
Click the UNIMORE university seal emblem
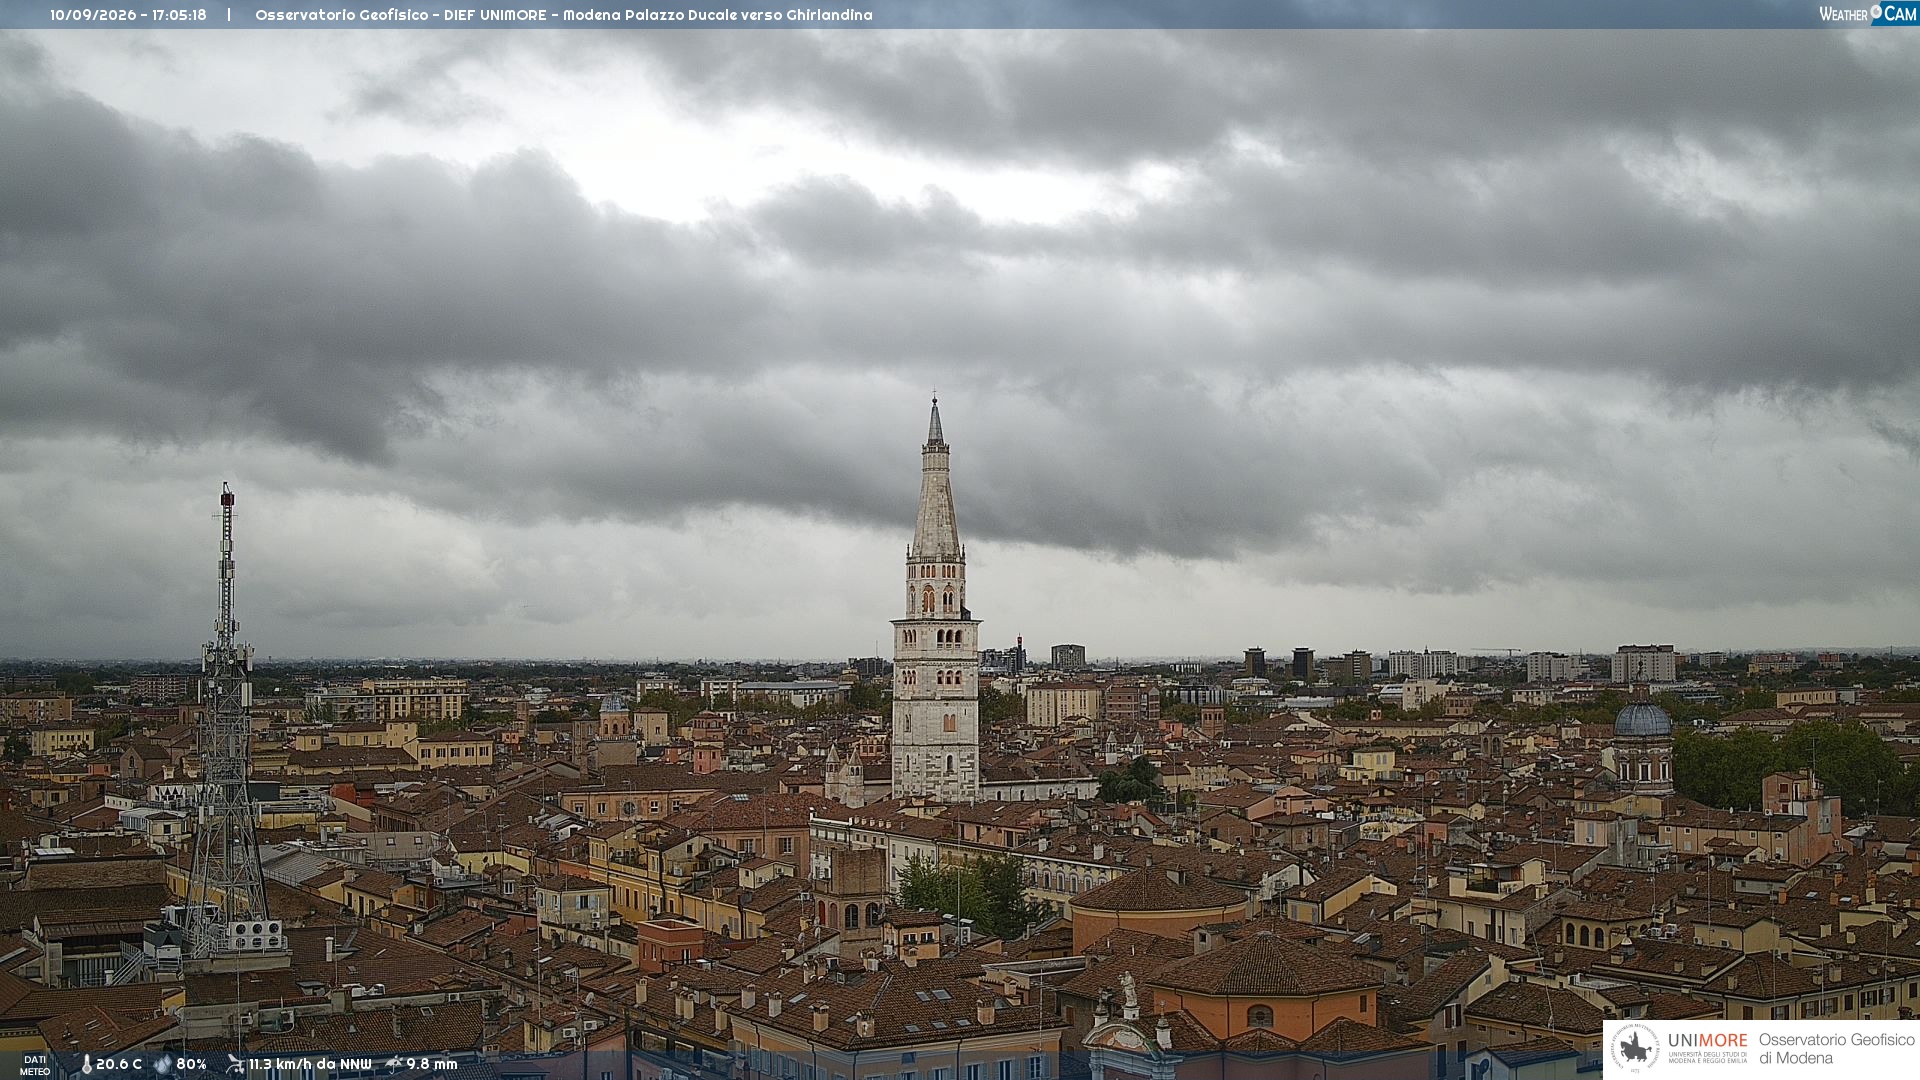[x=1635, y=1048]
